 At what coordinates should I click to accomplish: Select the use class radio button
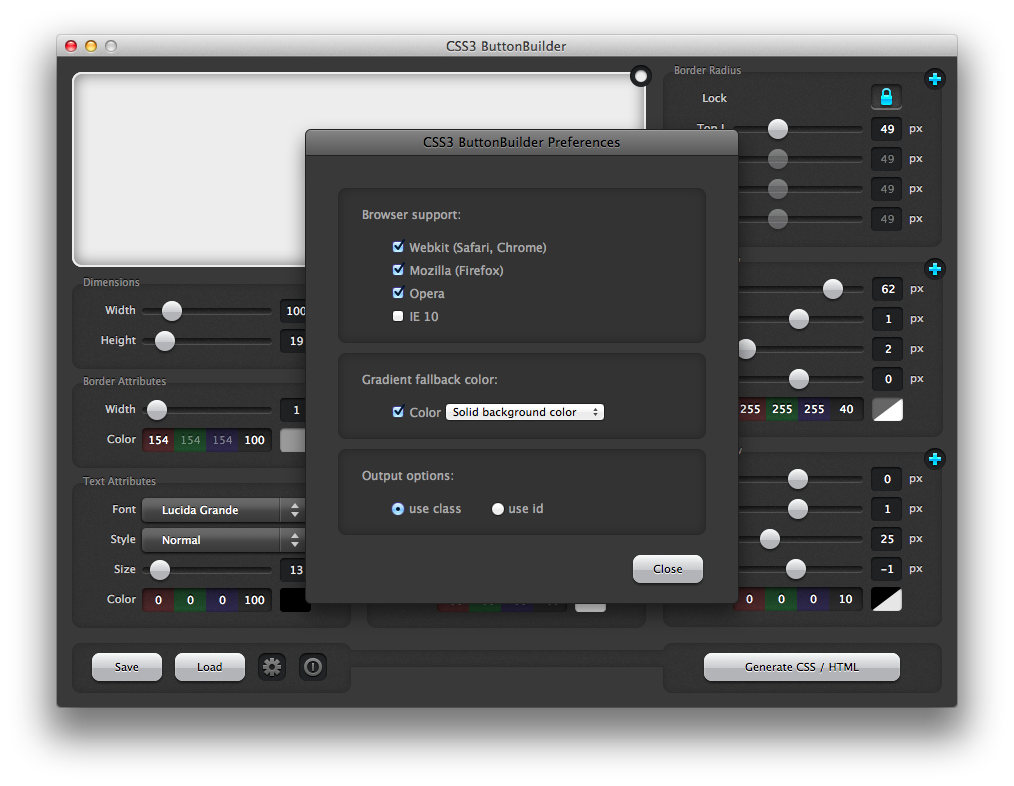coord(398,508)
